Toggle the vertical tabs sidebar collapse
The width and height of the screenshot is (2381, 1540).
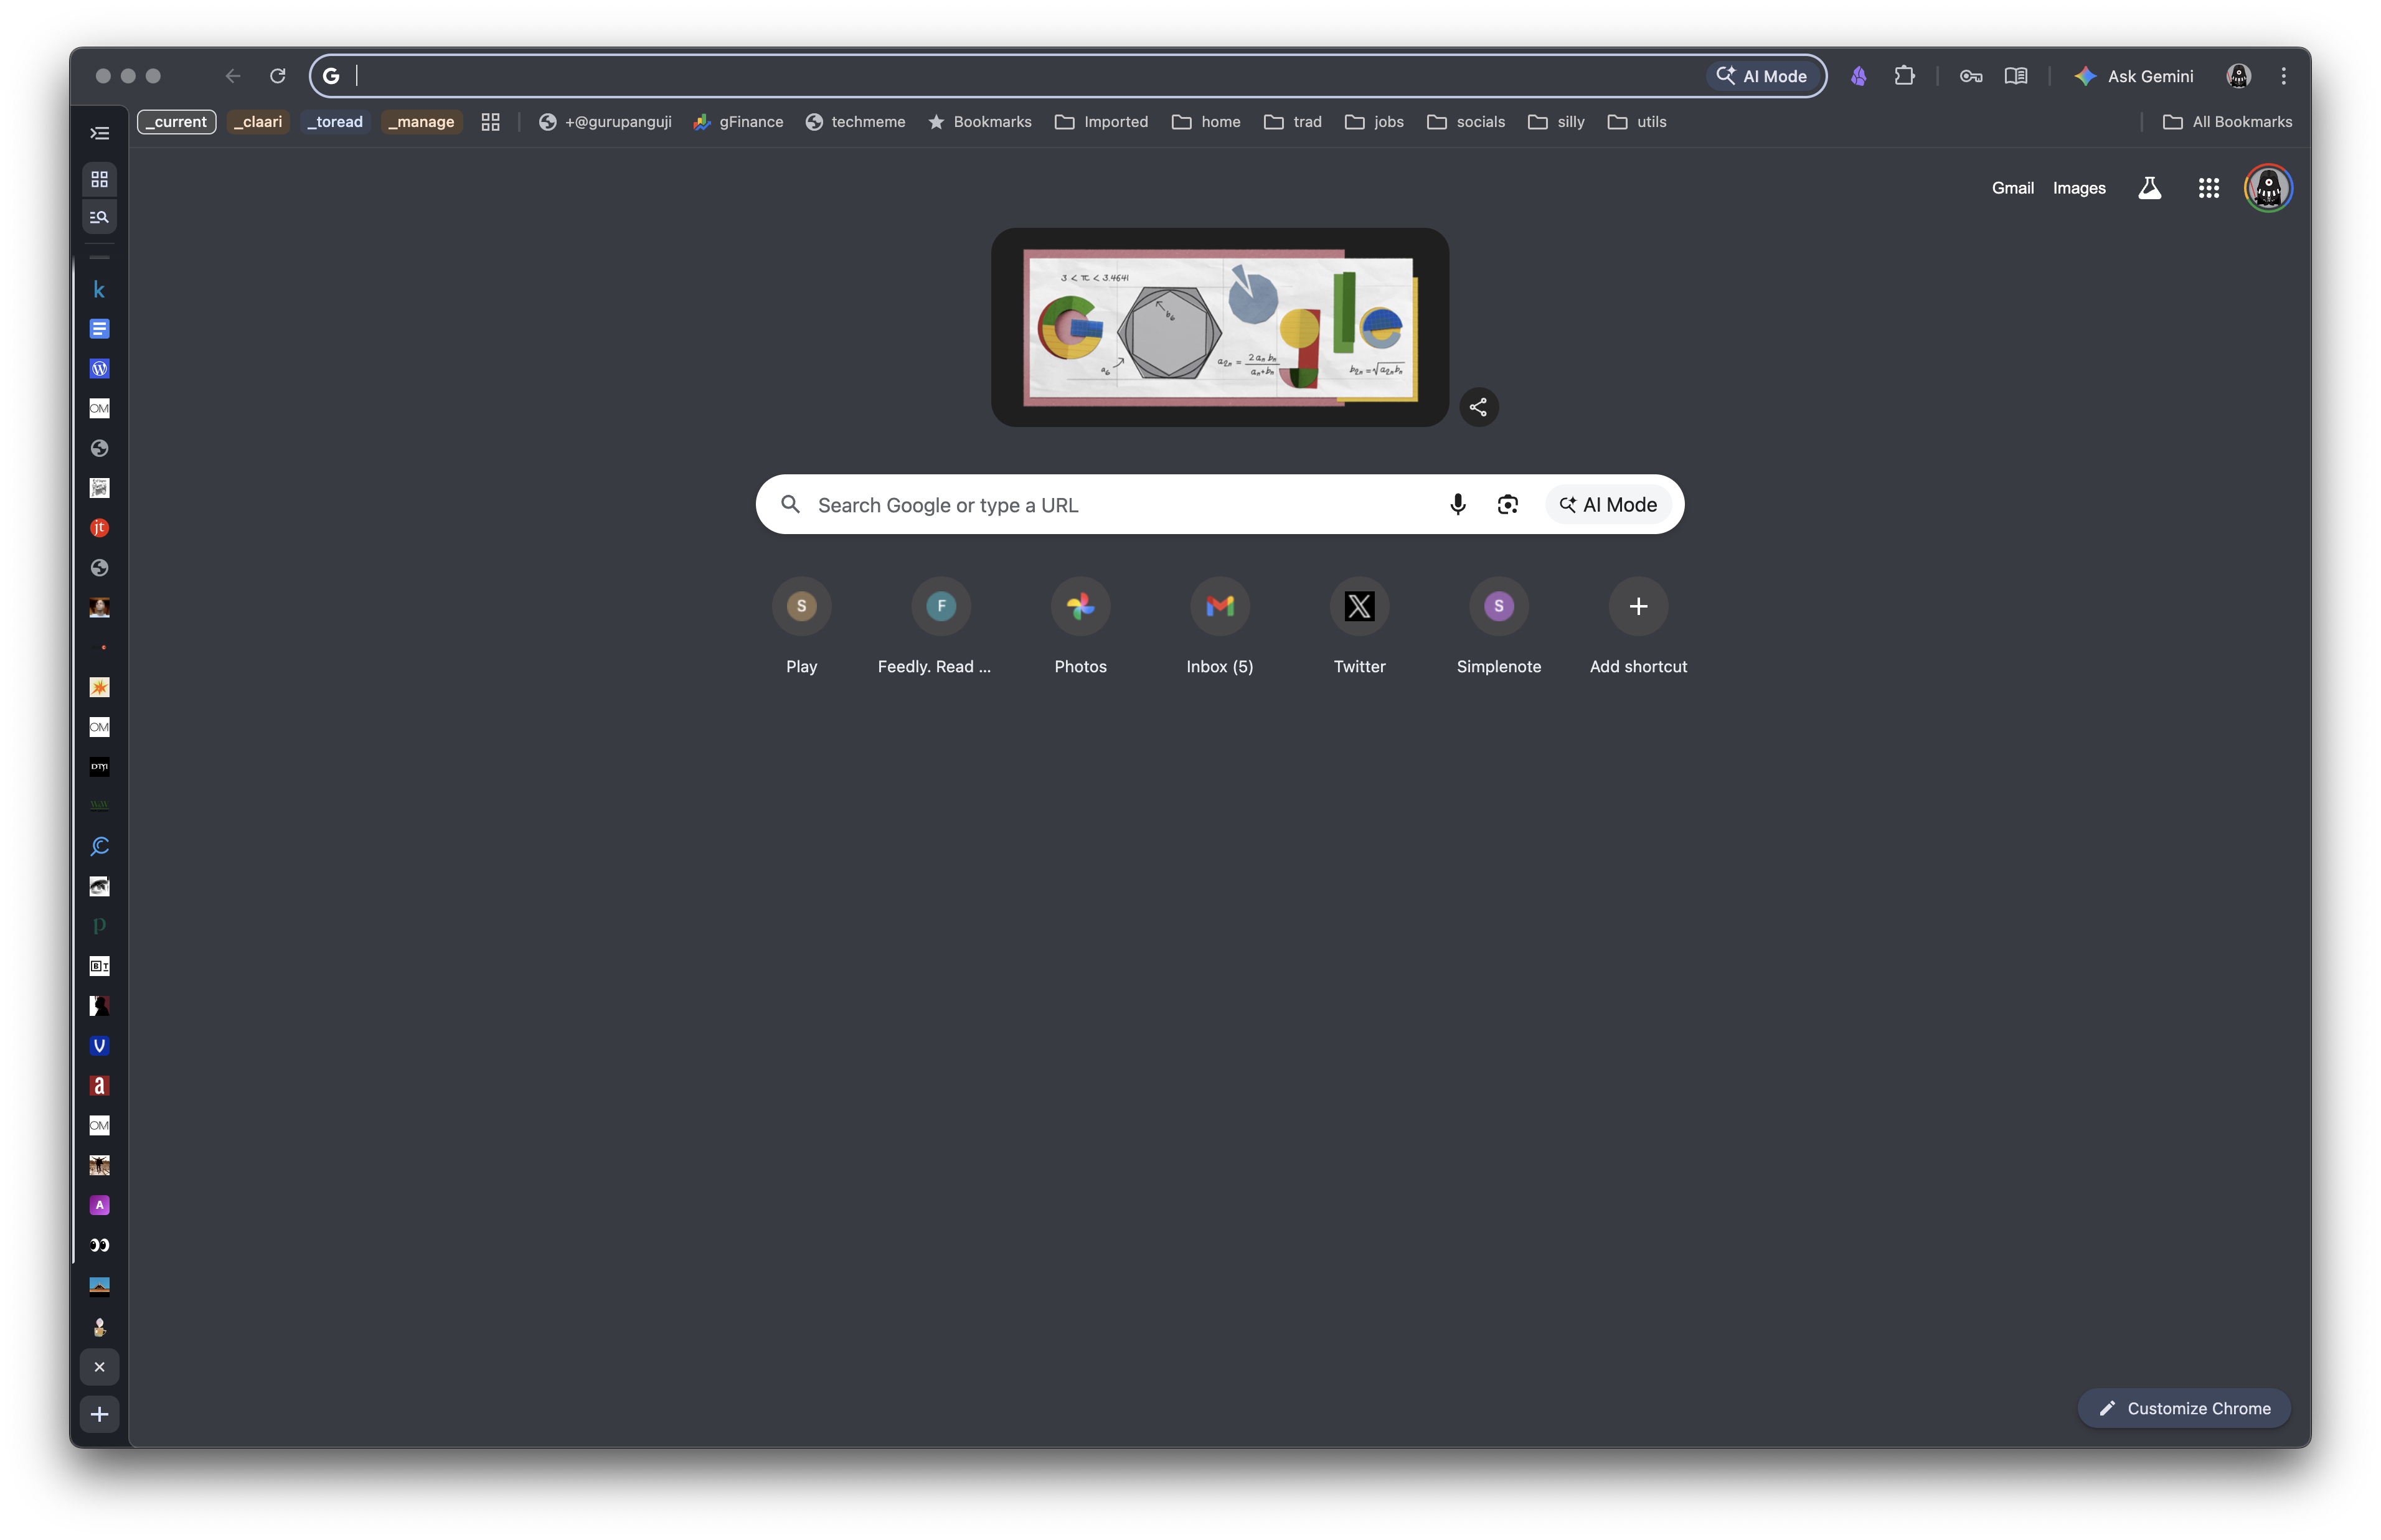(x=99, y=133)
